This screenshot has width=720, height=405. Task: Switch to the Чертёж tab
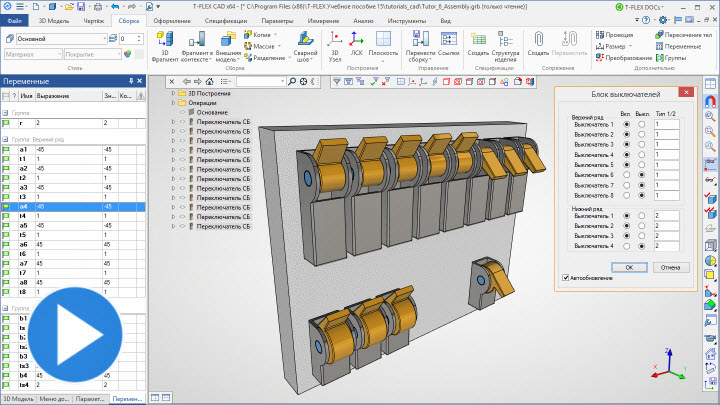(x=92, y=20)
